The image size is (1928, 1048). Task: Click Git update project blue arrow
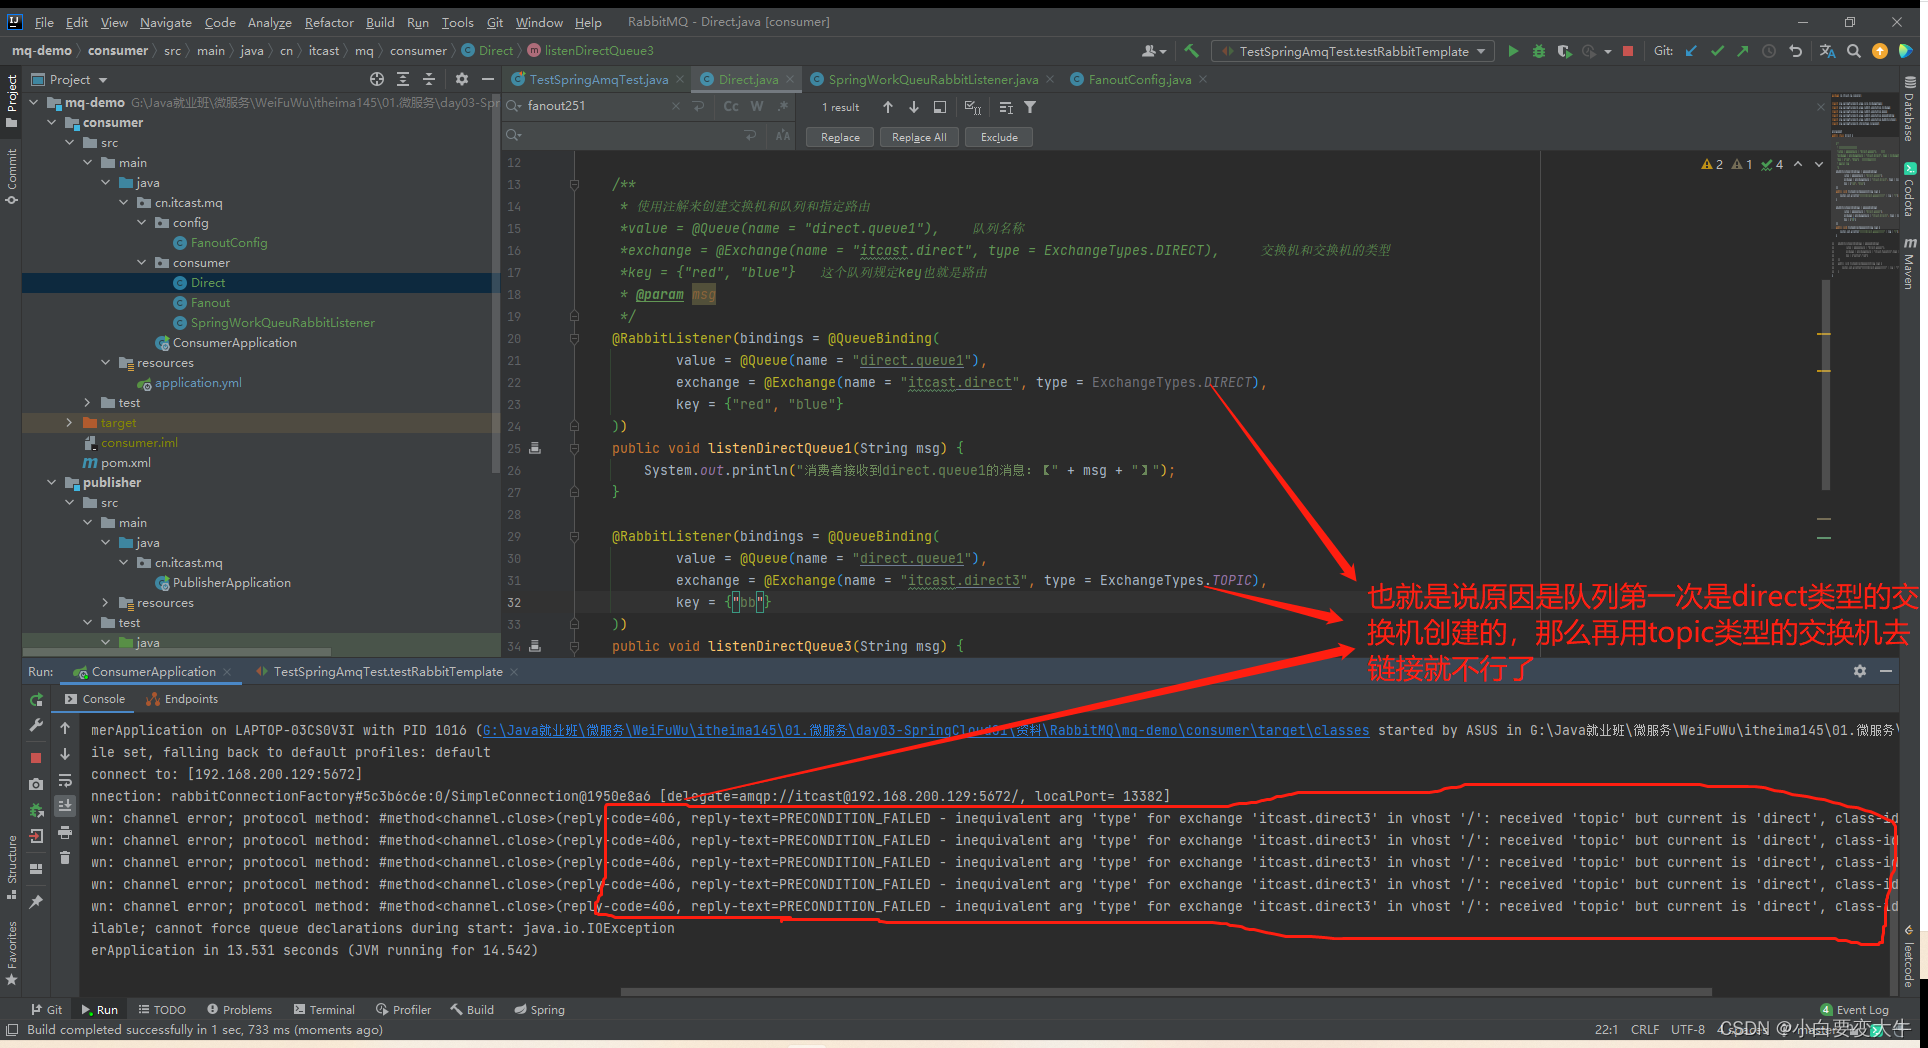click(1691, 51)
